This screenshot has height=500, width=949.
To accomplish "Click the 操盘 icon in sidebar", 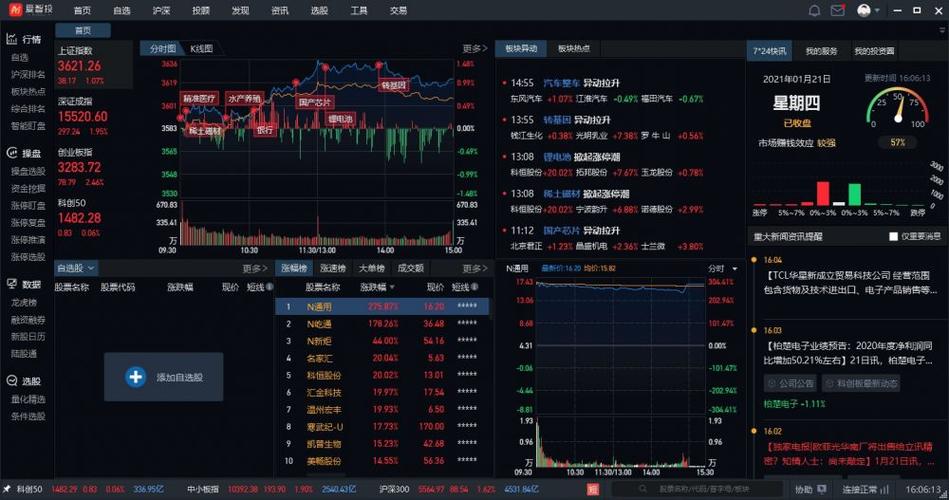I will point(11,153).
